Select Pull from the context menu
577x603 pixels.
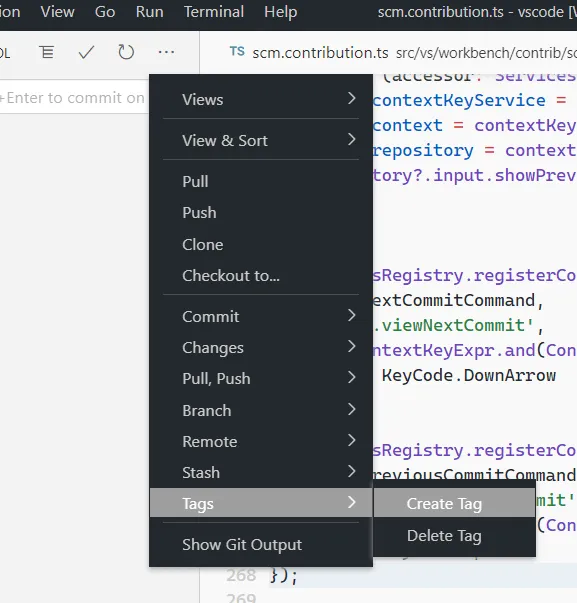tap(261, 182)
